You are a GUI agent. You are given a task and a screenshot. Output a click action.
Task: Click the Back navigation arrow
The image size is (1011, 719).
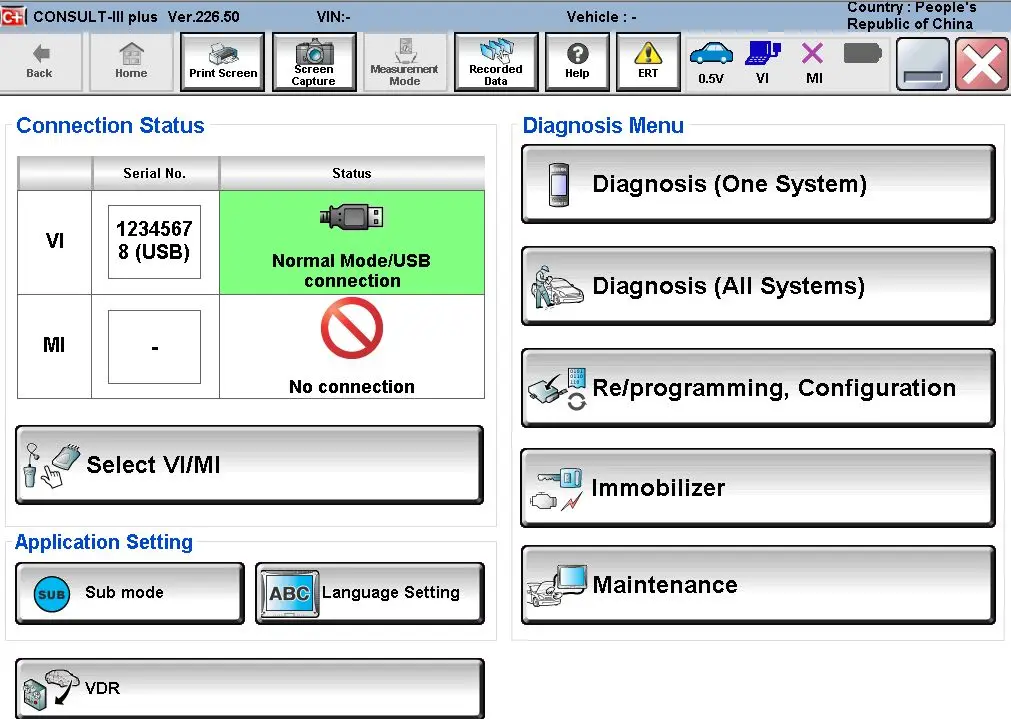(x=40, y=61)
